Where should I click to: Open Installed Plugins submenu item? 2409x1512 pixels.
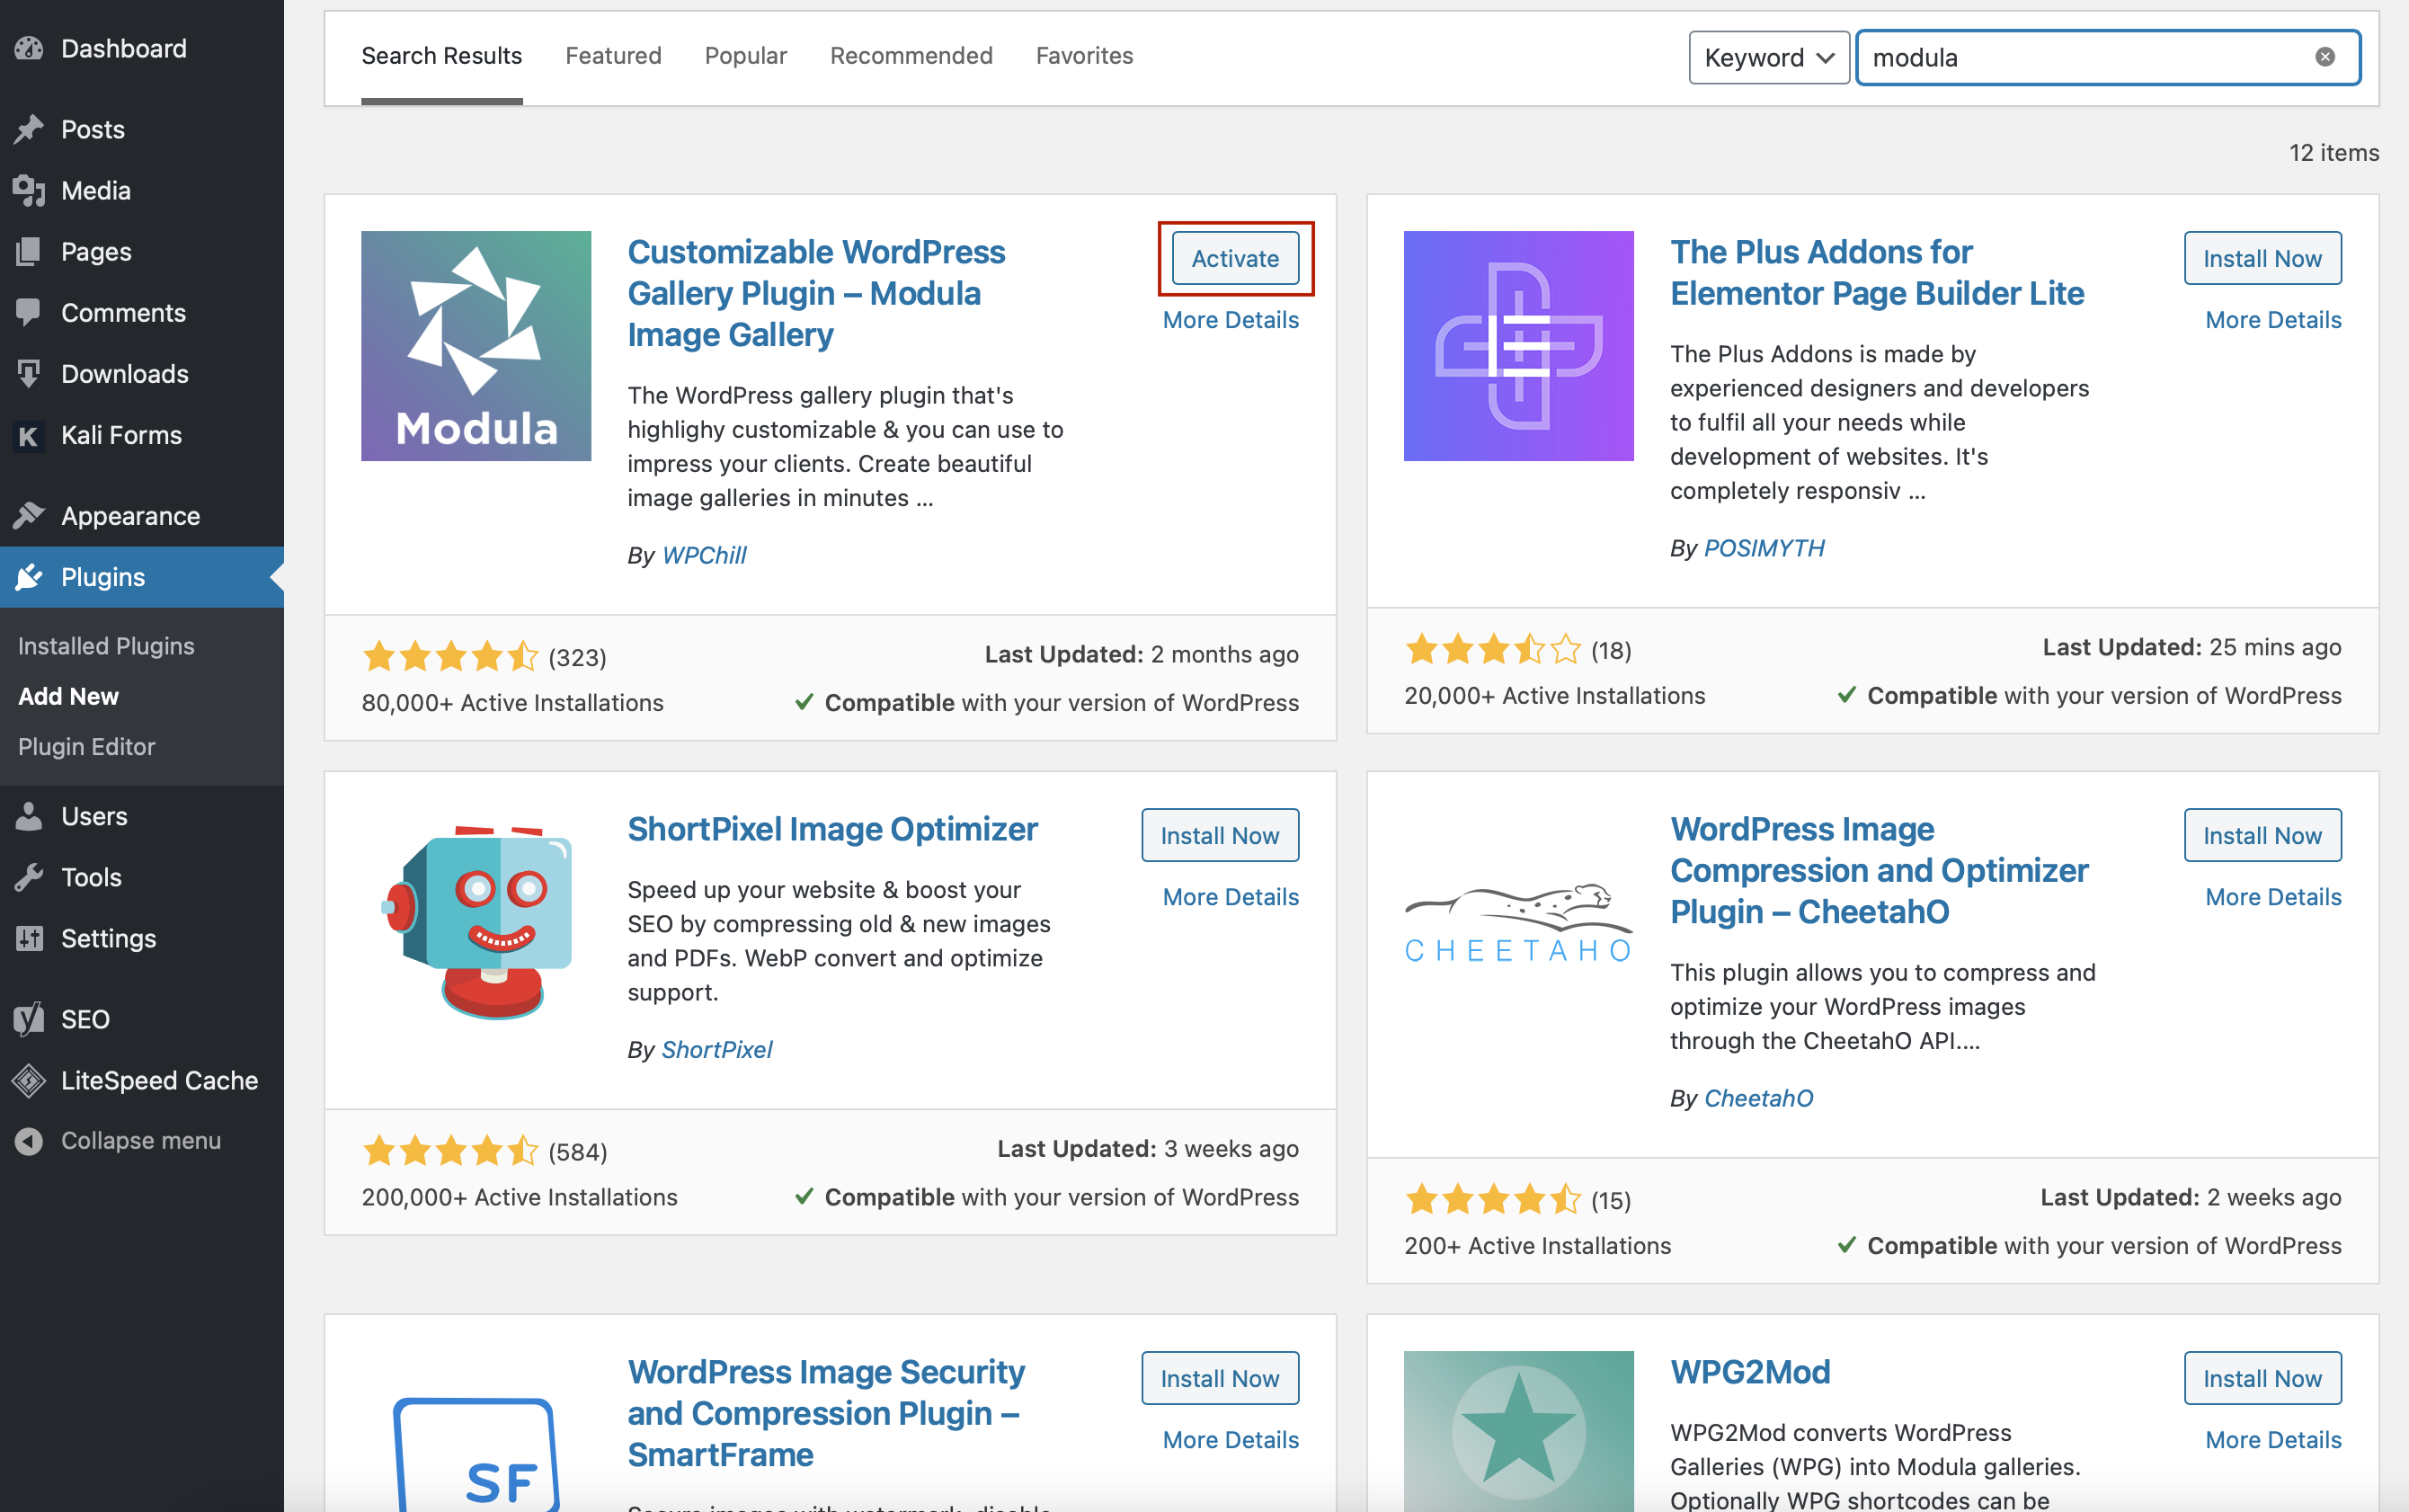(106, 646)
